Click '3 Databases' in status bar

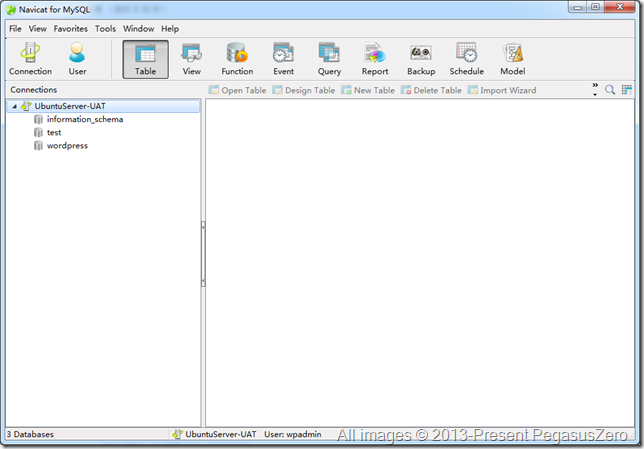click(30, 434)
